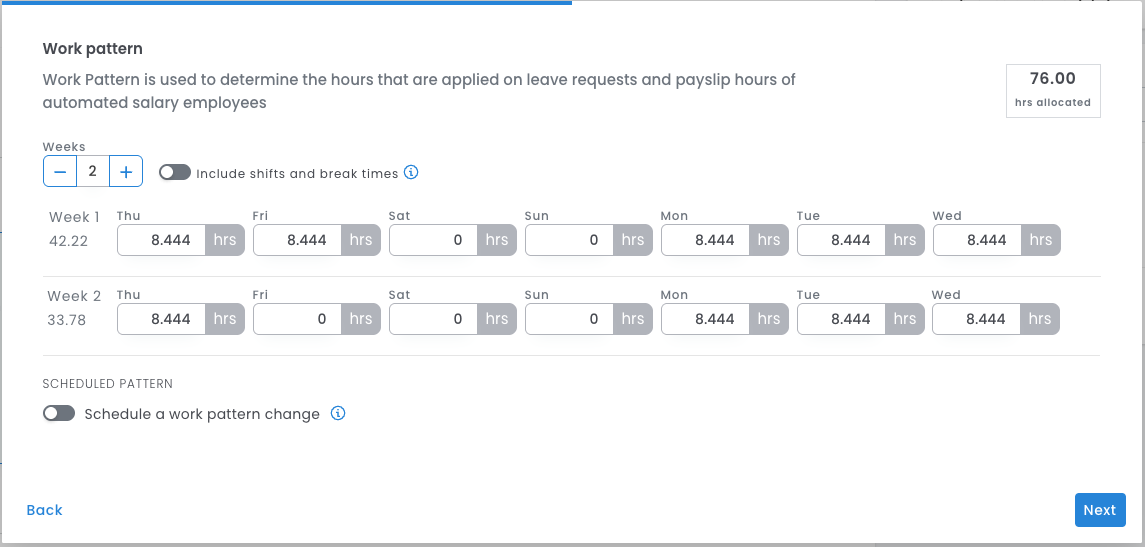Click the plus icon to increase weeks
Image resolution: width=1145 pixels, height=547 pixels.
tap(126, 172)
